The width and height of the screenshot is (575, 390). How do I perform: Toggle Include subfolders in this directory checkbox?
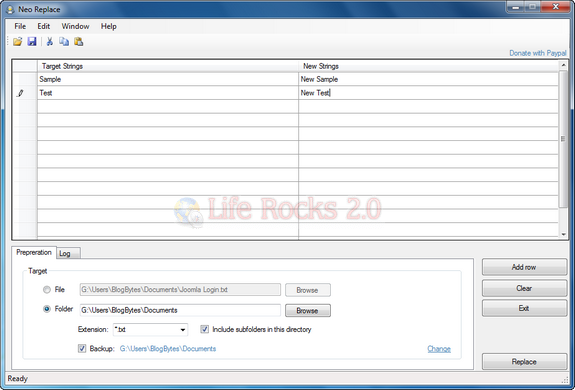204,329
